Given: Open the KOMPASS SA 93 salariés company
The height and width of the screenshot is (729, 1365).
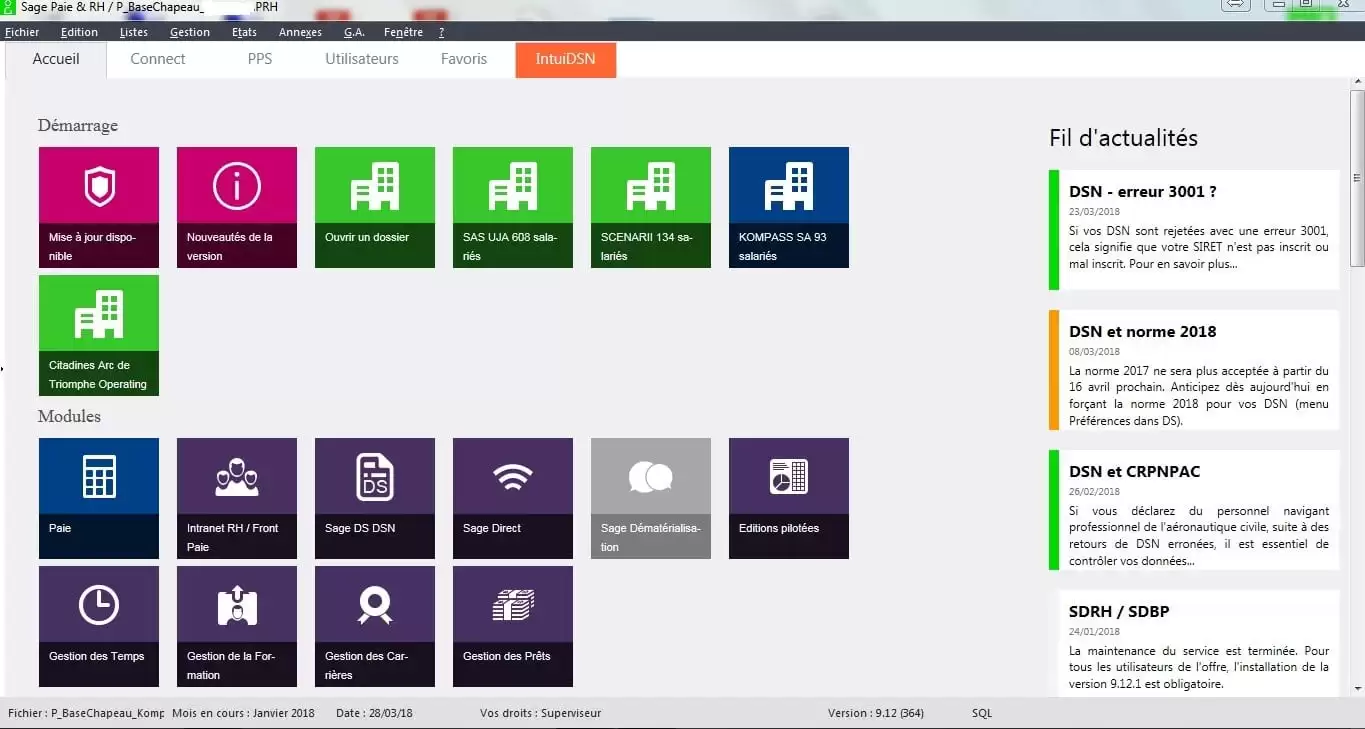Looking at the screenshot, I should tap(788, 207).
